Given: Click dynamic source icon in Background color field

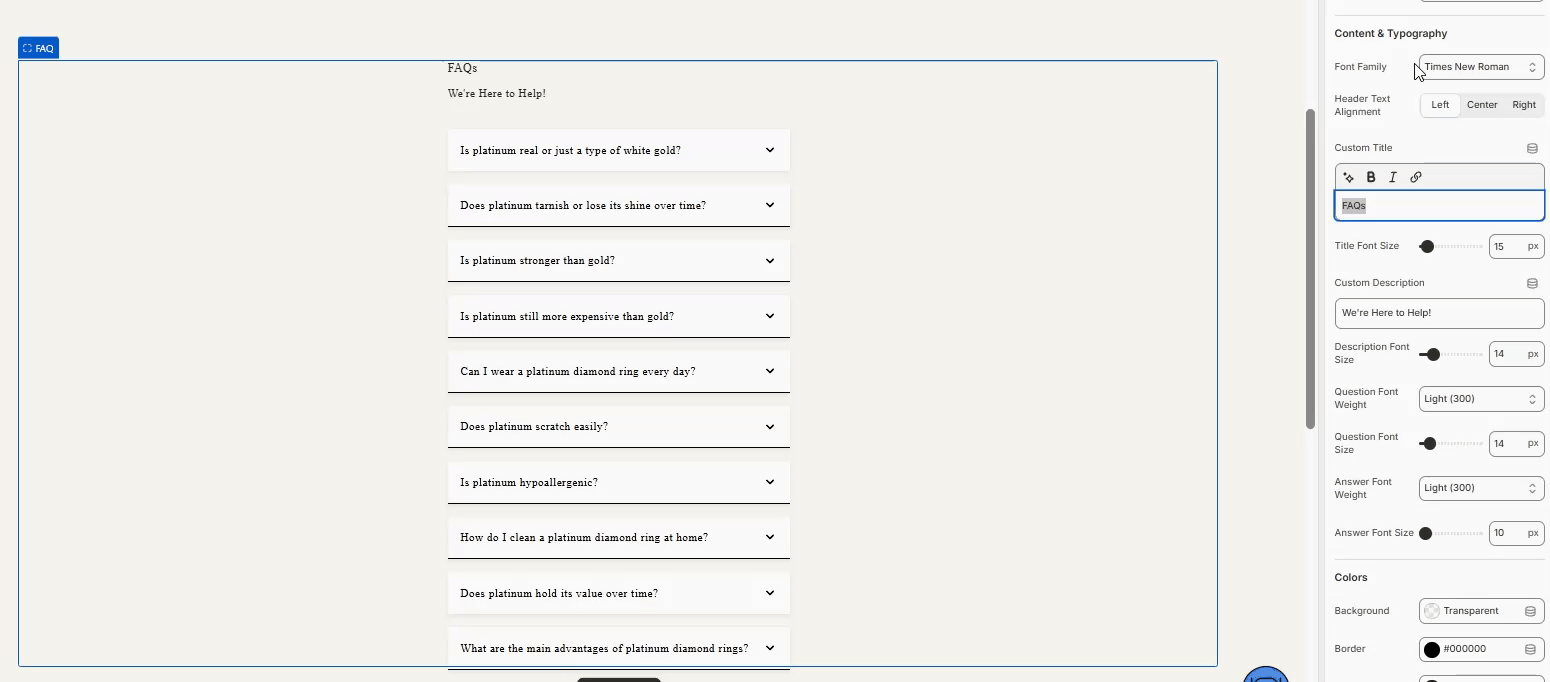Looking at the screenshot, I should pos(1530,611).
